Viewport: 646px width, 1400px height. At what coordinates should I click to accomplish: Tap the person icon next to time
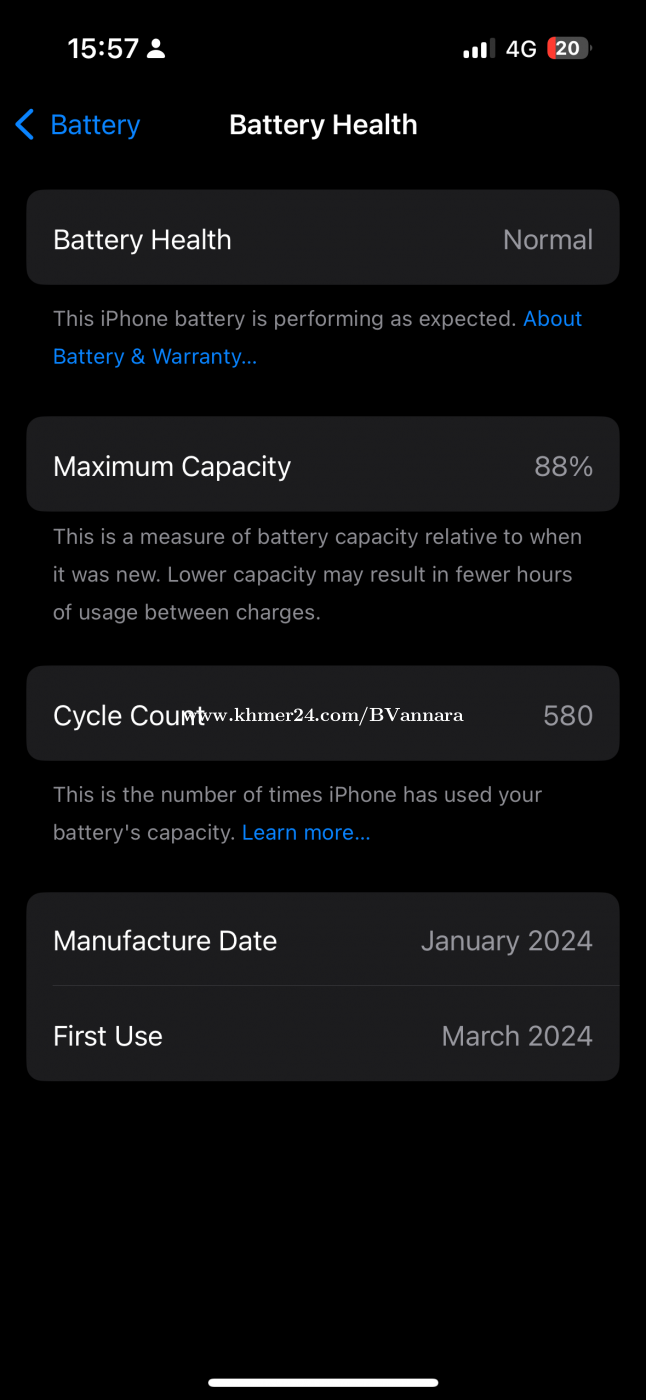156,49
